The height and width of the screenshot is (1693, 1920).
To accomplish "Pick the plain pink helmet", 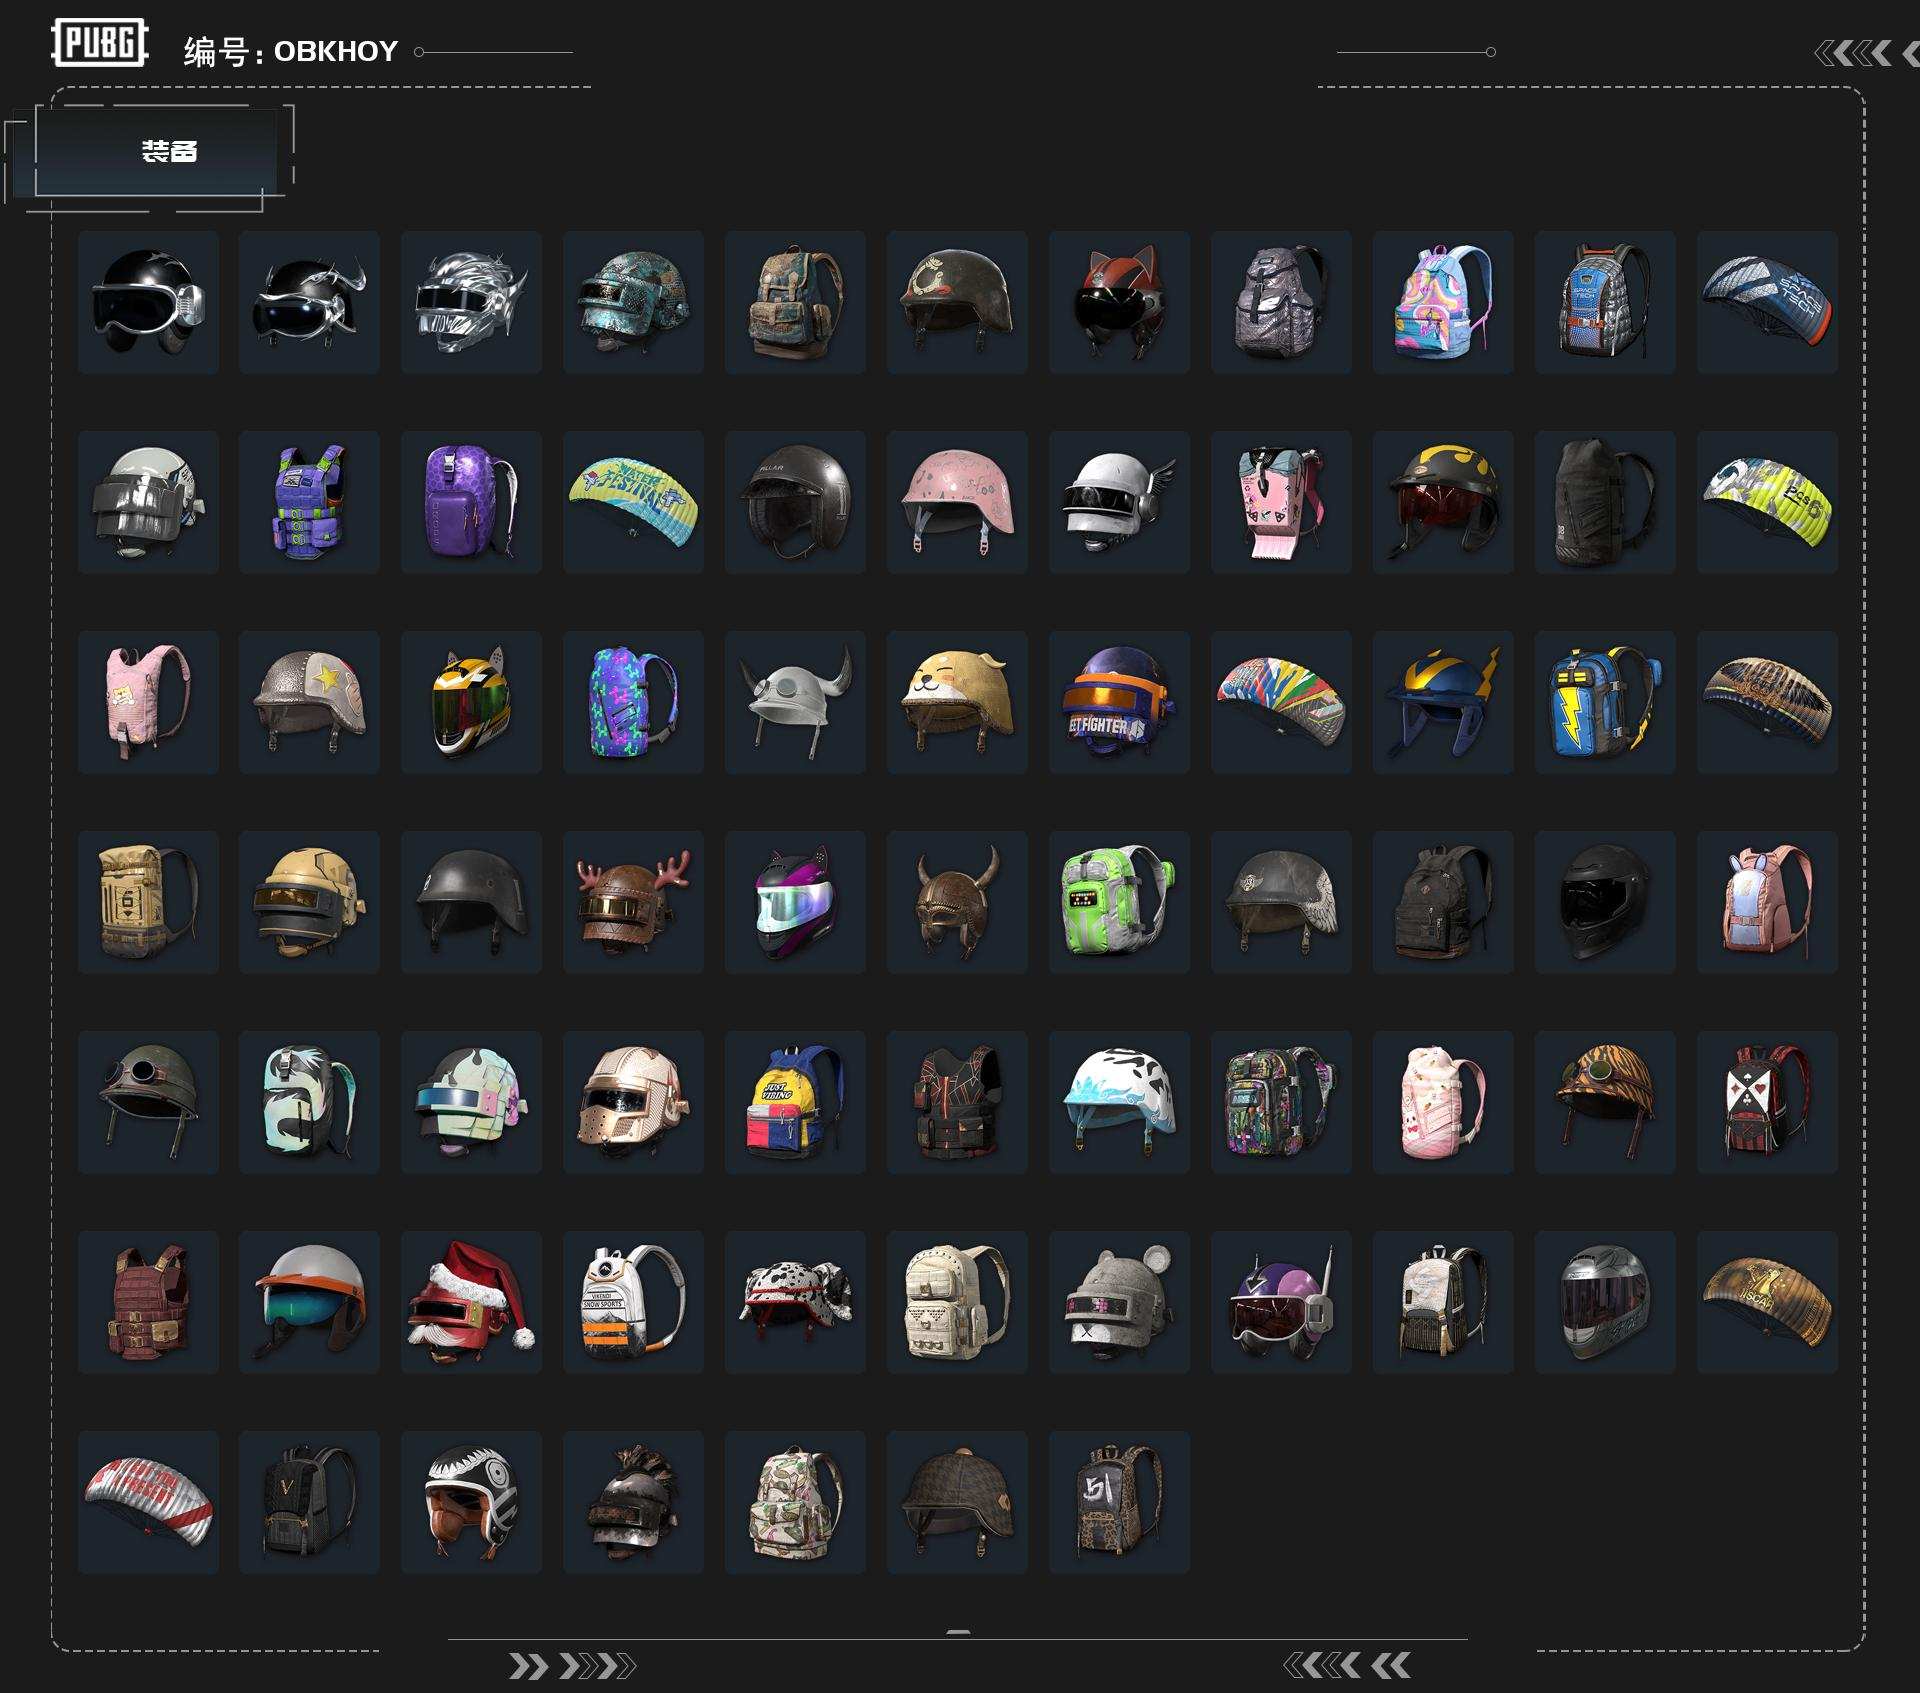I will tap(957, 502).
